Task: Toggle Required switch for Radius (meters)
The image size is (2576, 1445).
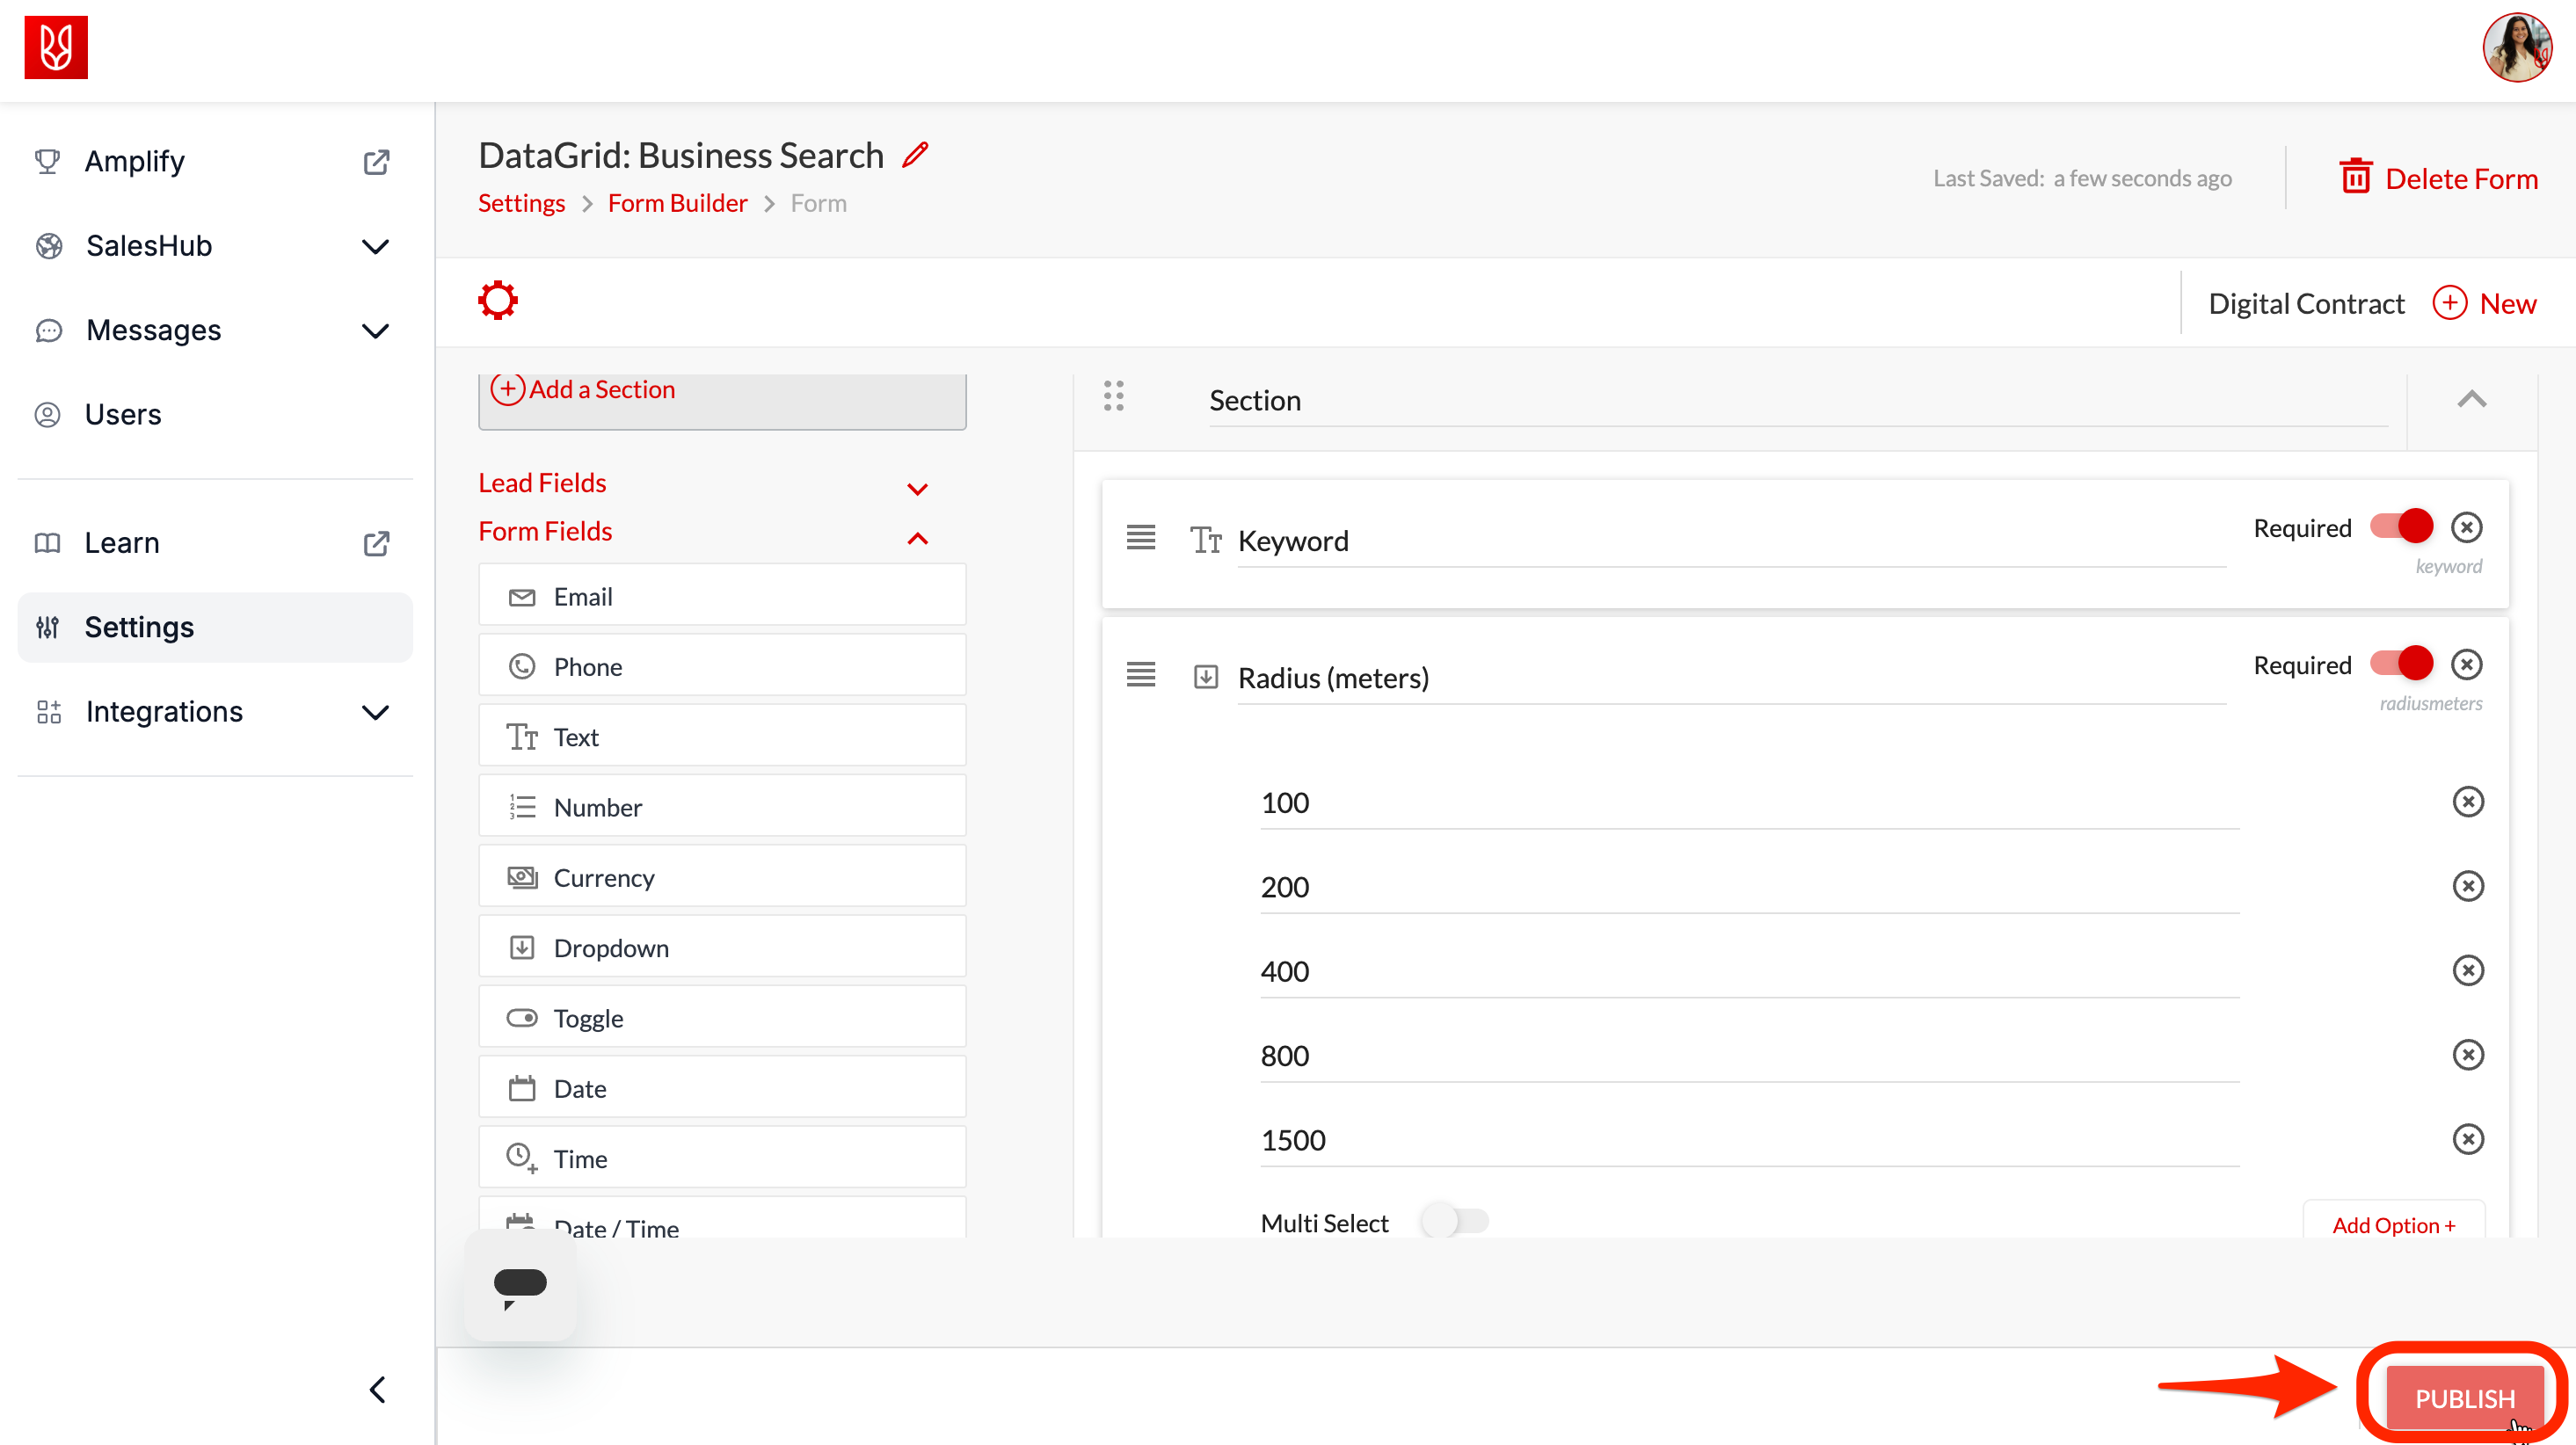Action: pyautogui.click(x=2401, y=664)
